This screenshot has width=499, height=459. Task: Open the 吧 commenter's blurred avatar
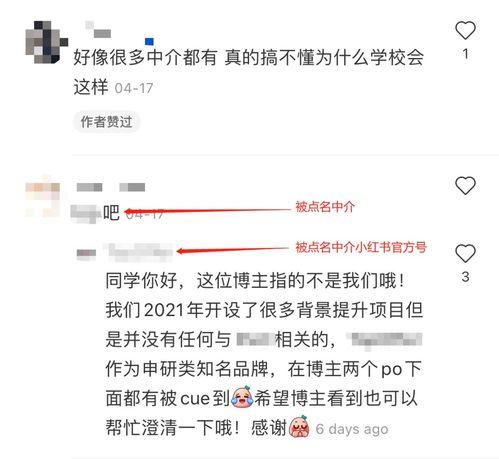[x=43, y=199]
